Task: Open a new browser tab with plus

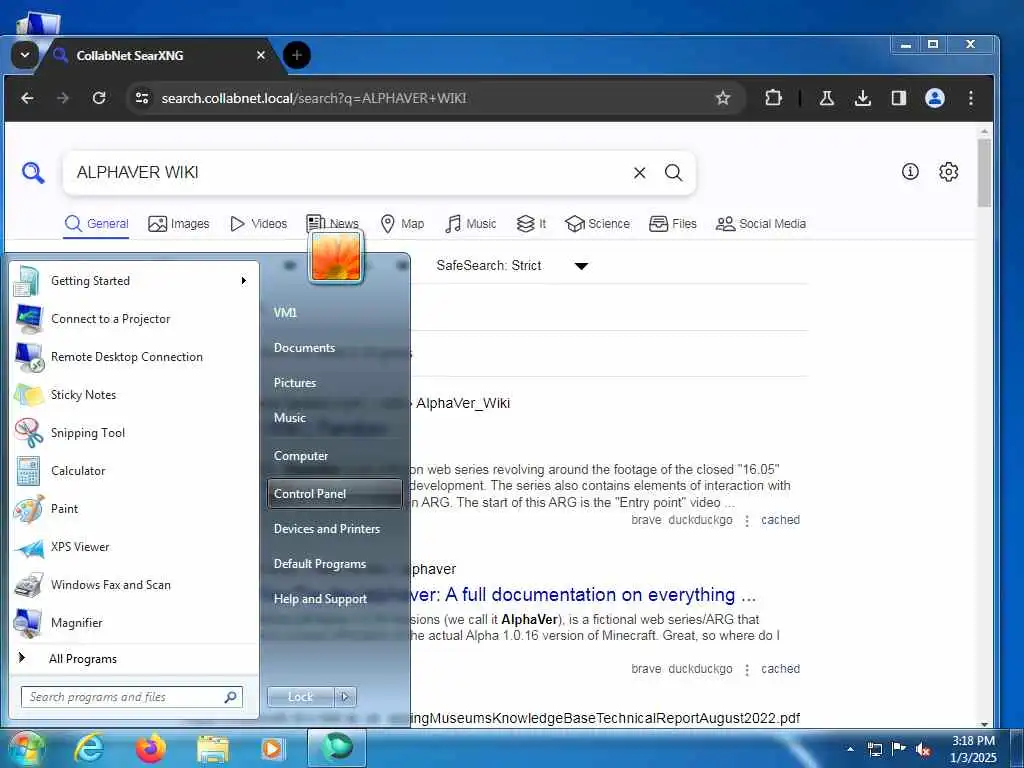Action: (x=296, y=55)
